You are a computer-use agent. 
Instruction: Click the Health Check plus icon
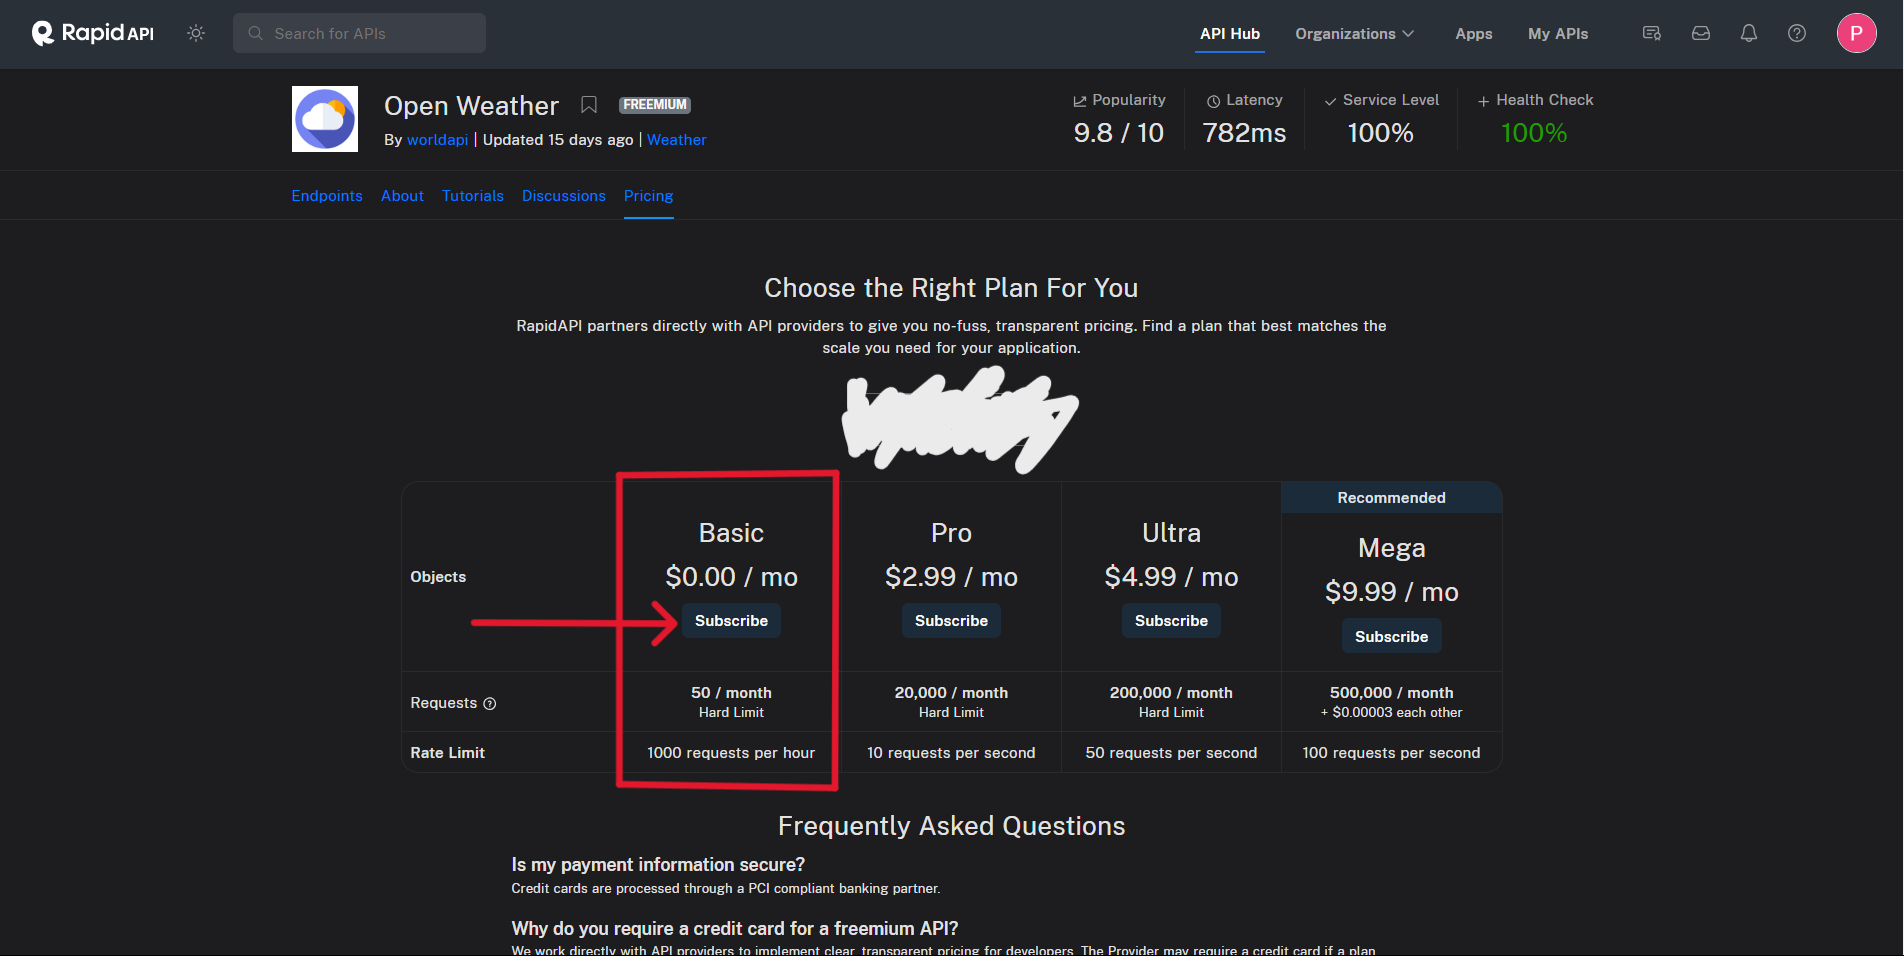(1484, 101)
